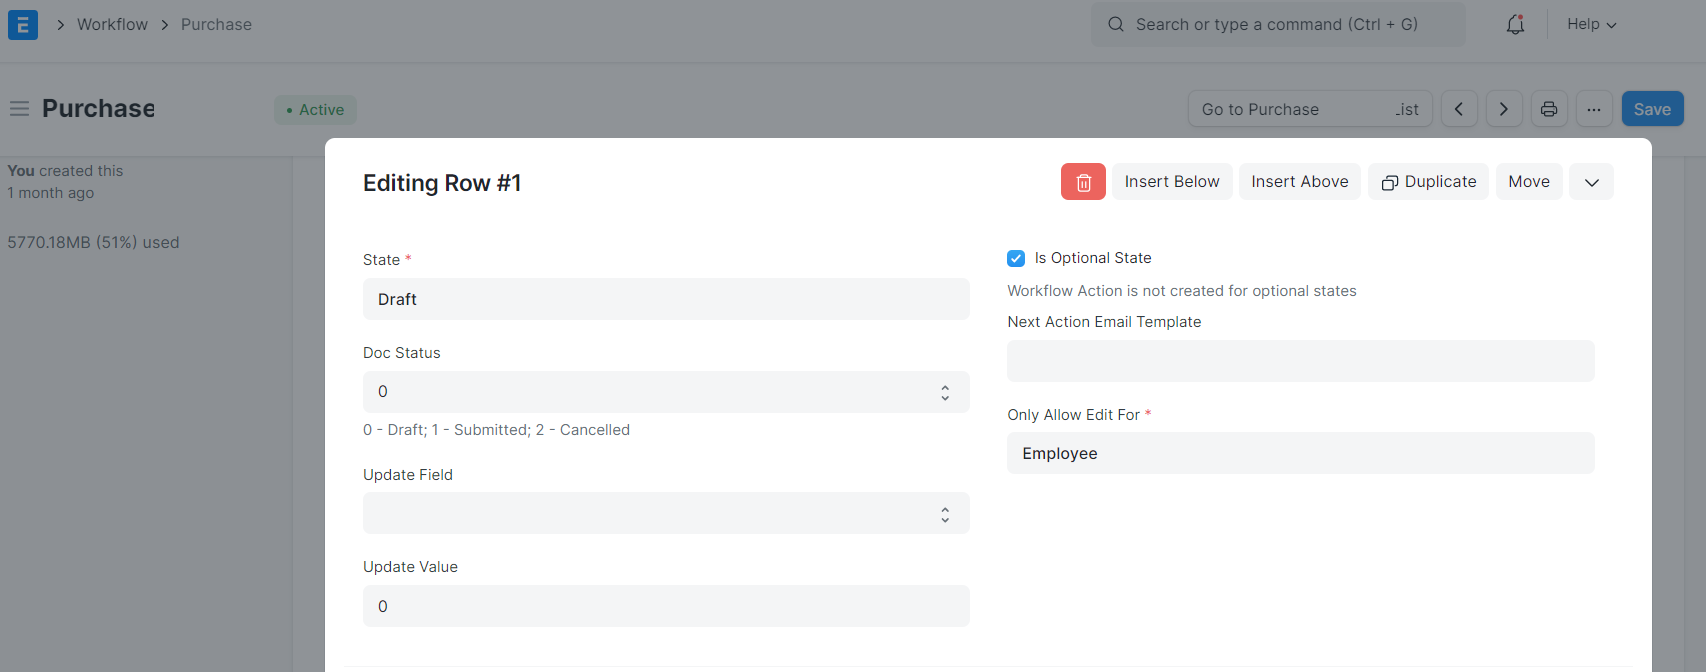Click Insert Above button
Screen dimensions: 1706x672
[x=1300, y=182]
